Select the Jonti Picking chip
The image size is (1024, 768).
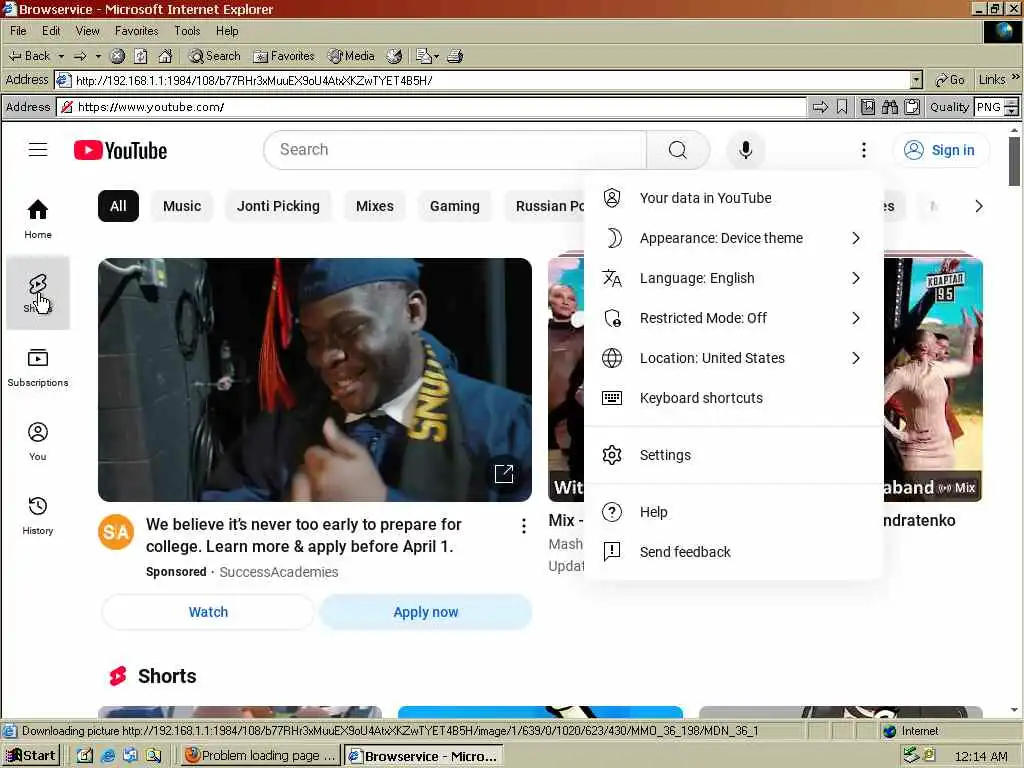tap(278, 206)
